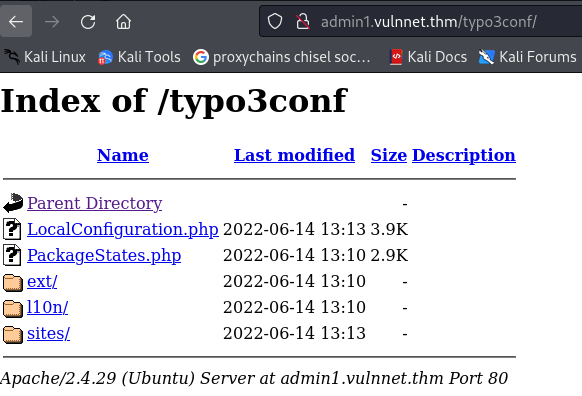Click the insecure connection padlock icon
The width and height of the screenshot is (582, 396).
tap(303, 22)
